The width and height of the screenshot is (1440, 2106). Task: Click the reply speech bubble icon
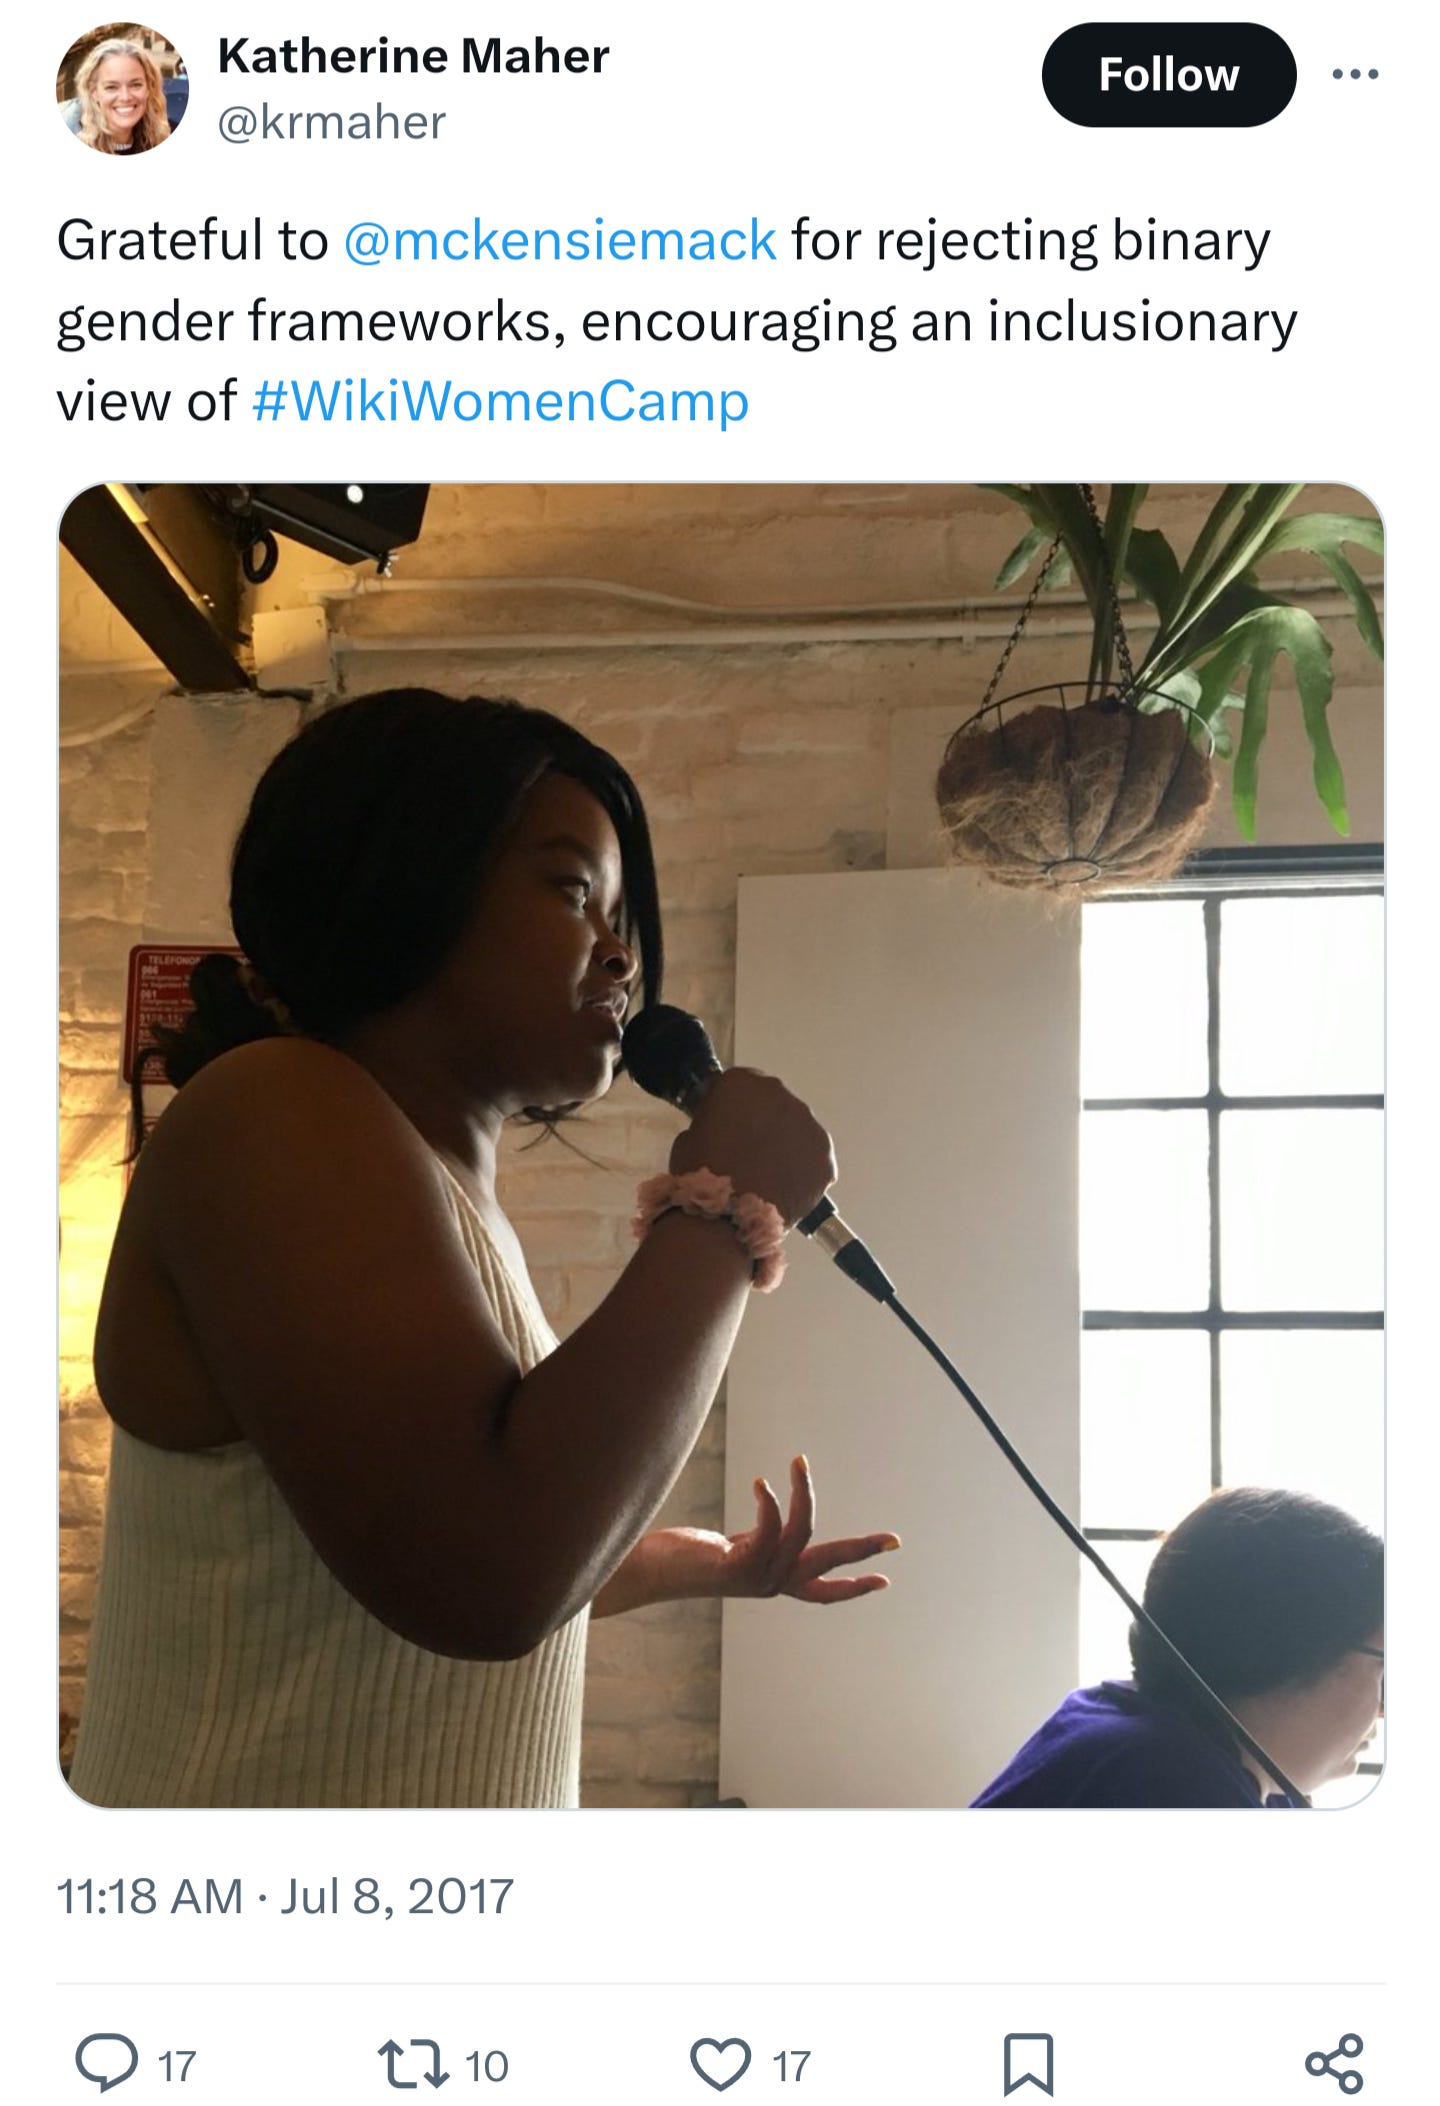[x=107, y=2064]
